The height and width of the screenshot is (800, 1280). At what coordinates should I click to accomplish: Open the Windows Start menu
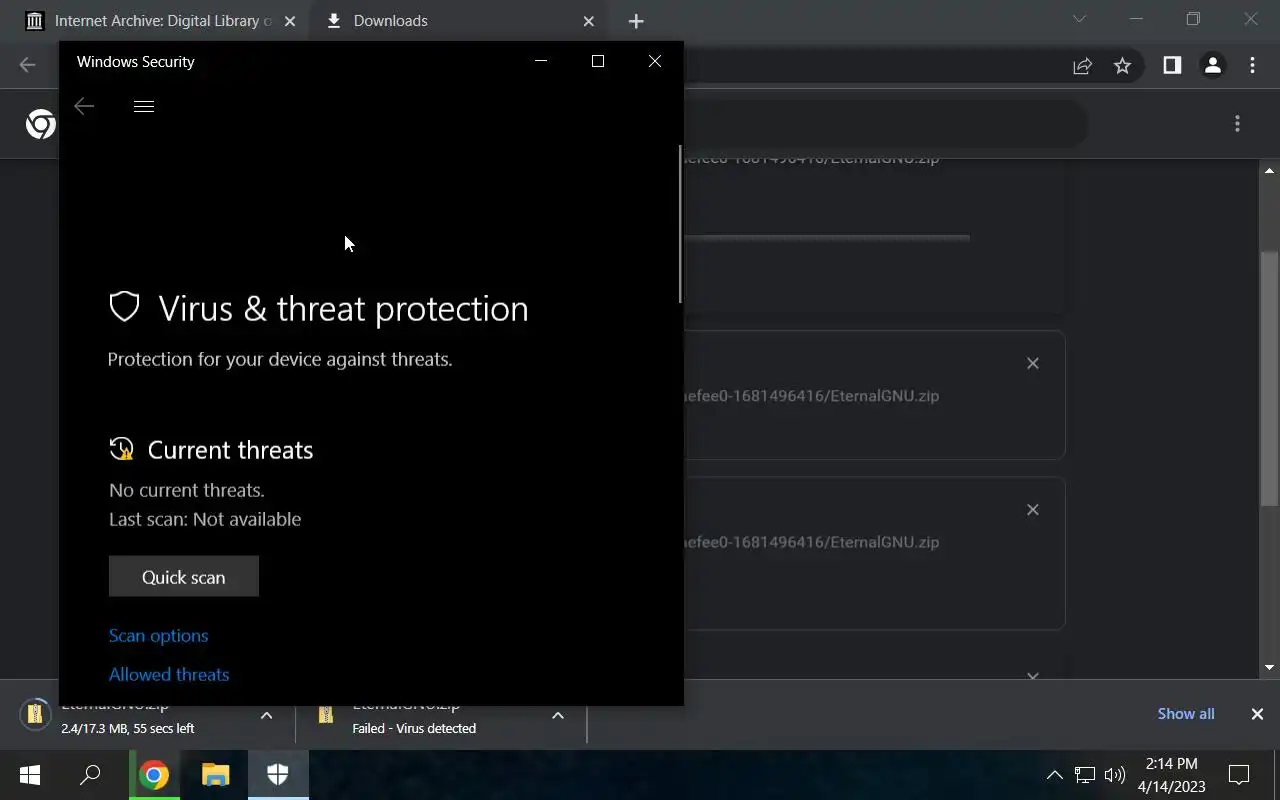pyautogui.click(x=29, y=775)
